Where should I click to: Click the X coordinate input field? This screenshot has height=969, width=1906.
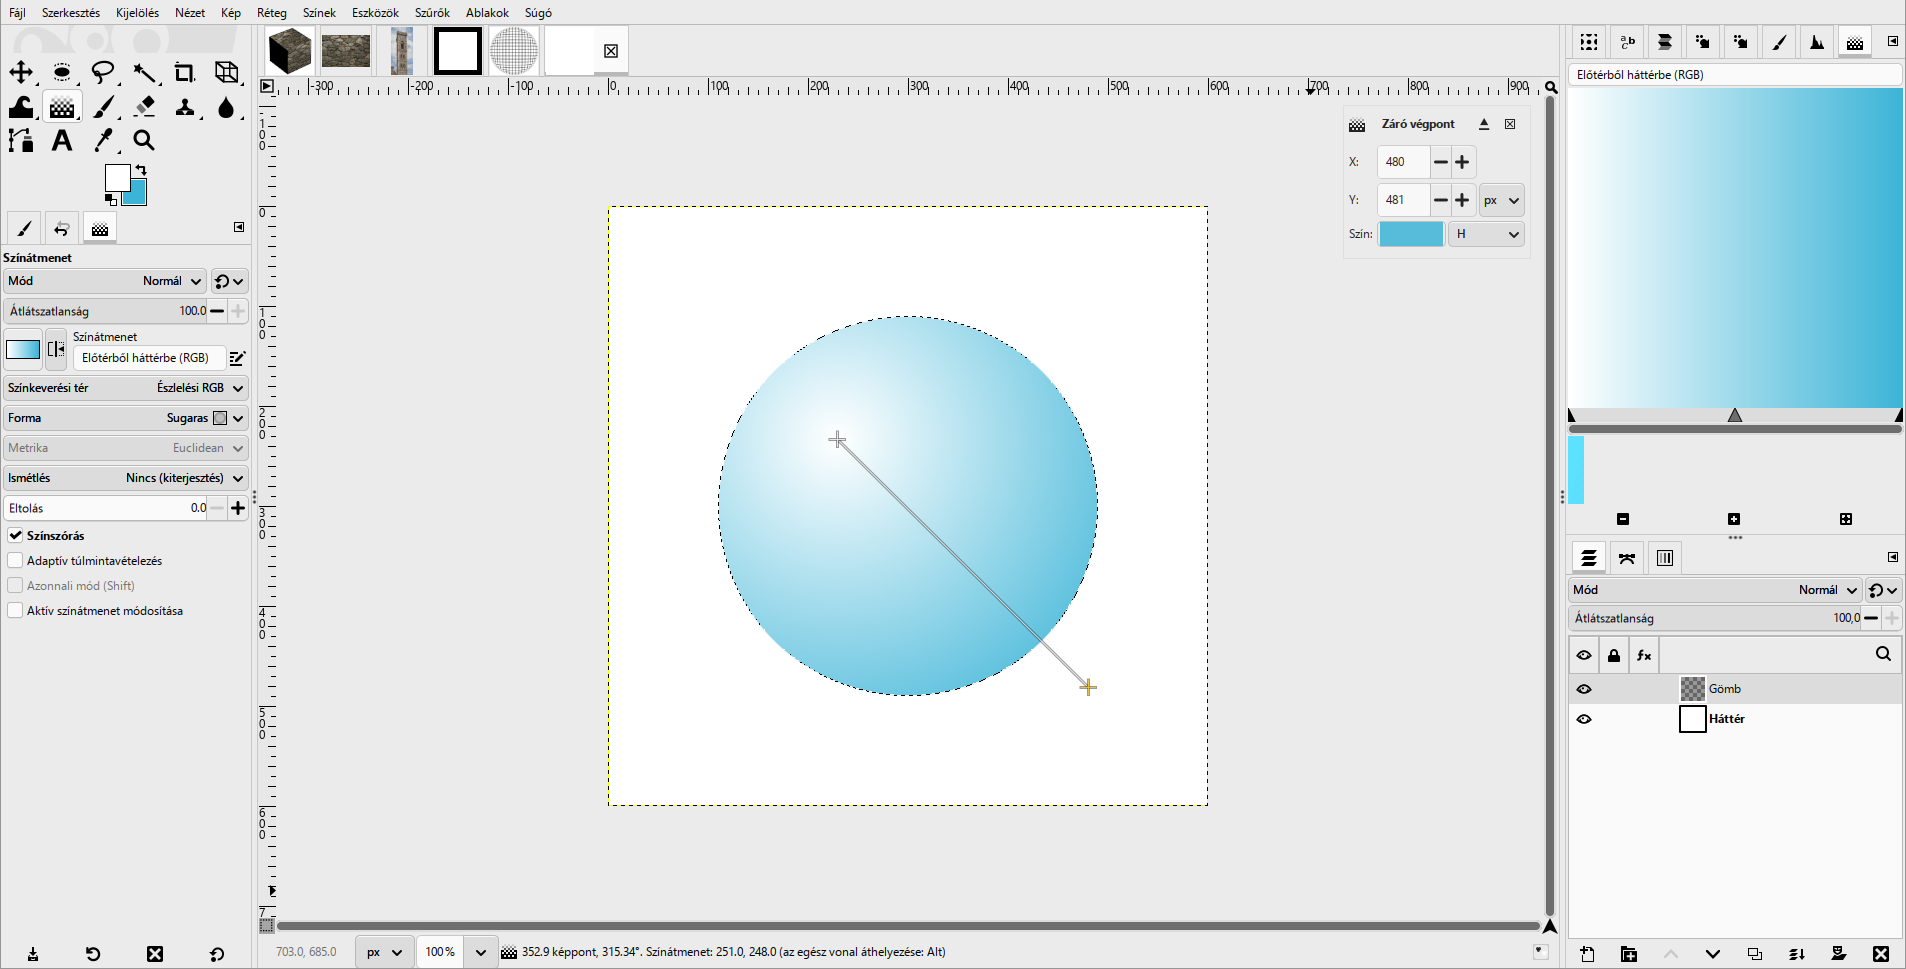[1403, 162]
